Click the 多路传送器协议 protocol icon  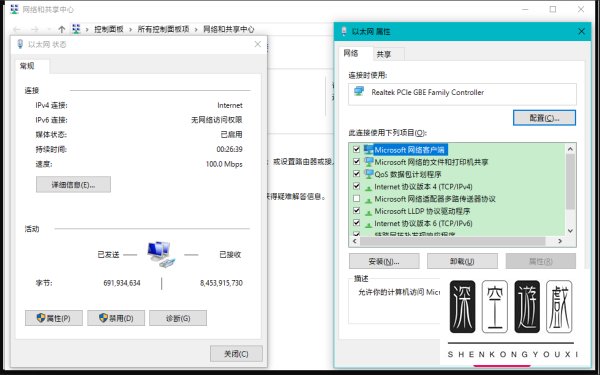368,200
